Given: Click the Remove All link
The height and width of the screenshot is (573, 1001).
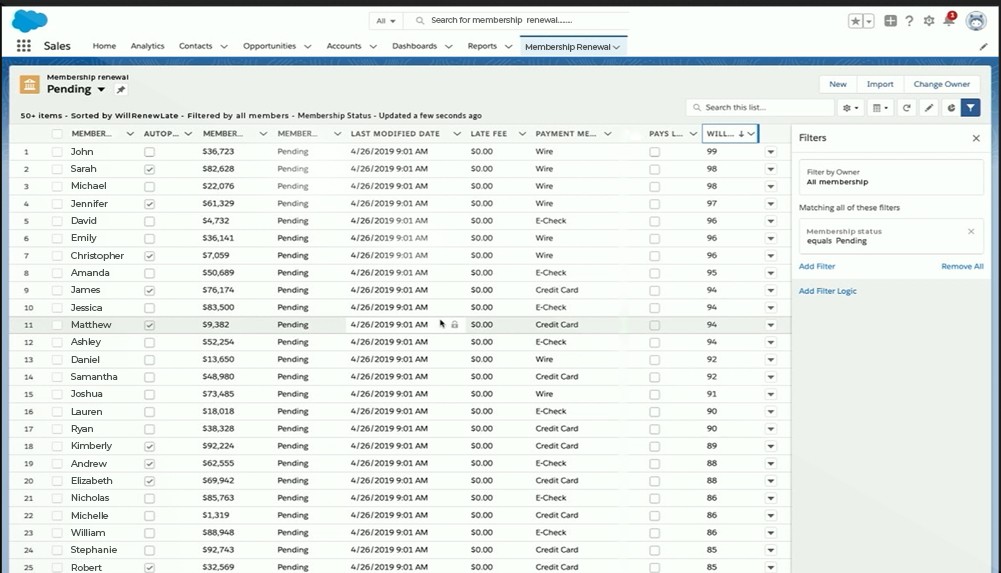Looking at the screenshot, I should [x=962, y=266].
